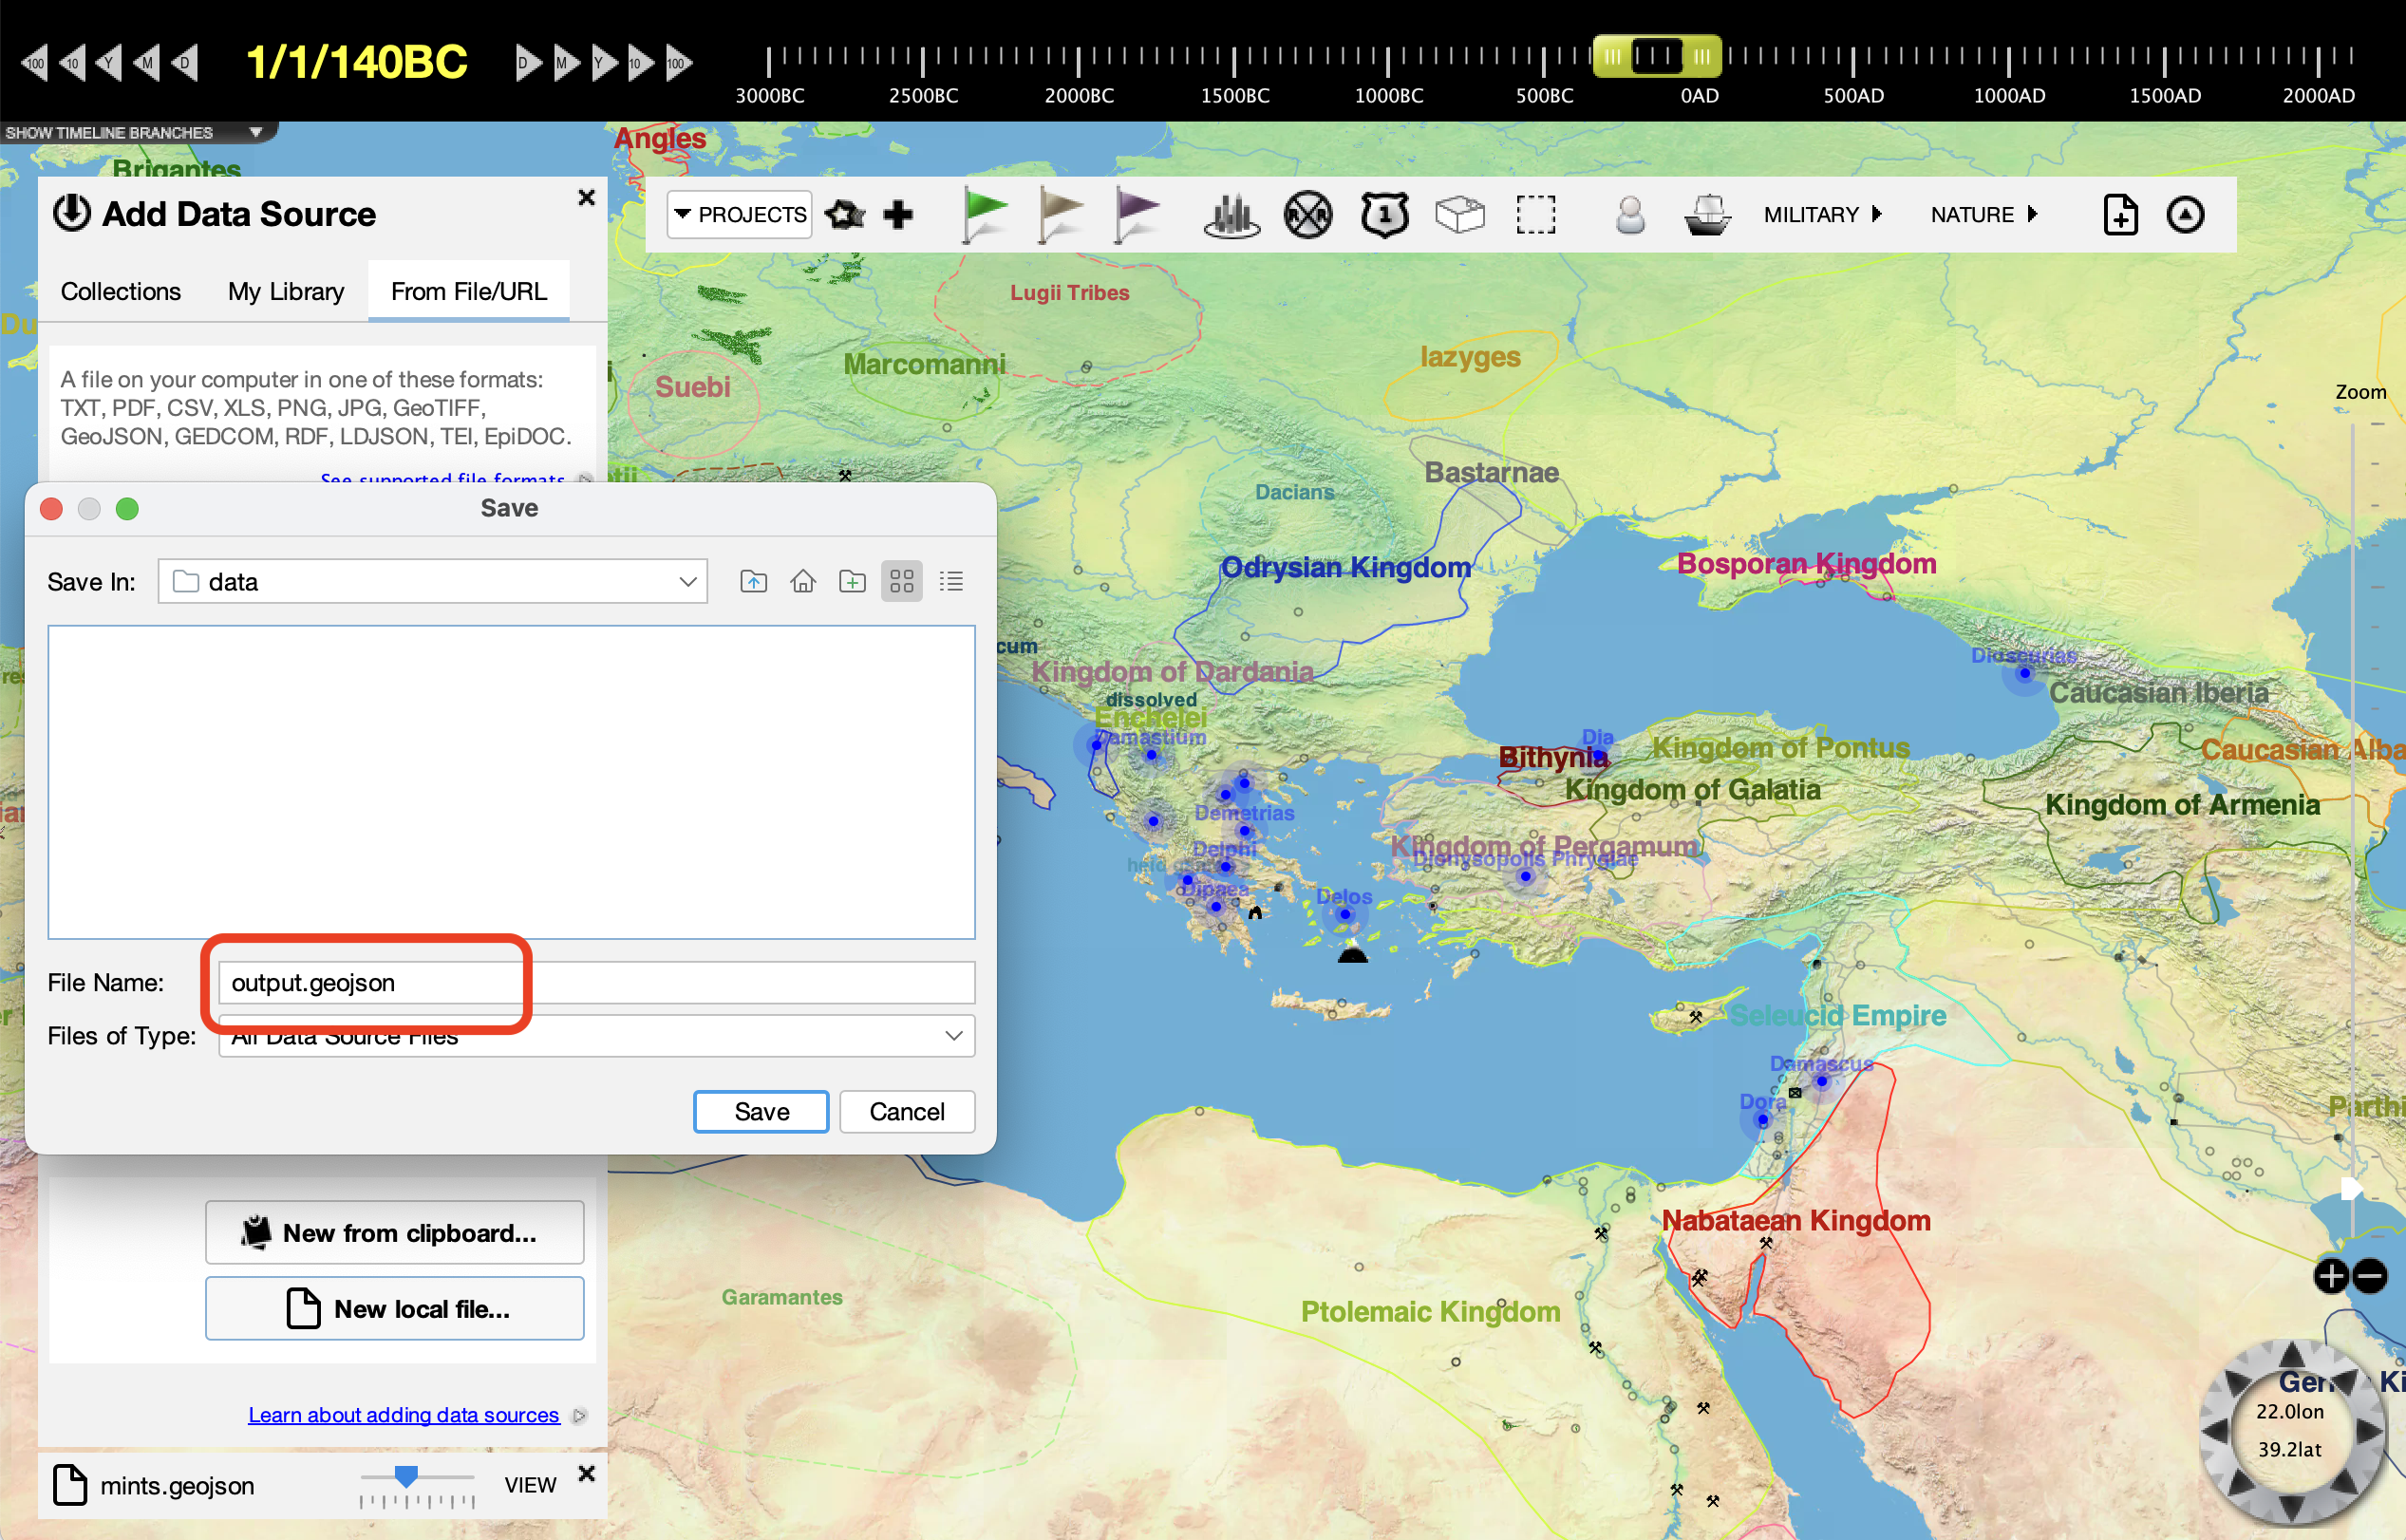The height and width of the screenshot is (1540, 2406).
Task: Select the city skyline icon
Action: 1231,214
